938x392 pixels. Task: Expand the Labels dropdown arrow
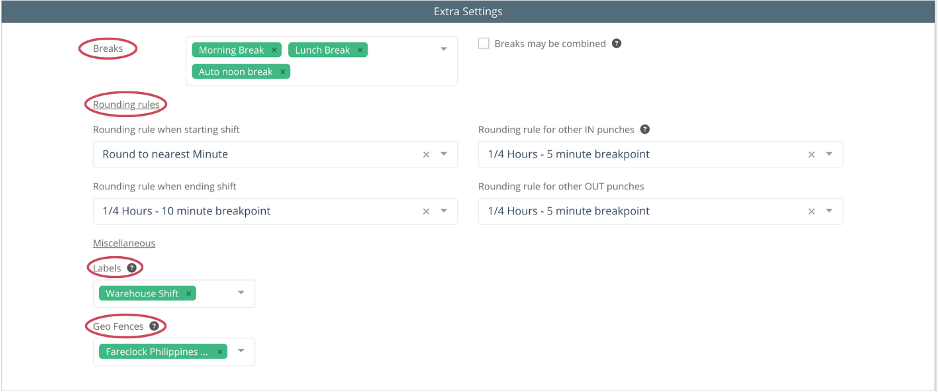click(241, 293)
